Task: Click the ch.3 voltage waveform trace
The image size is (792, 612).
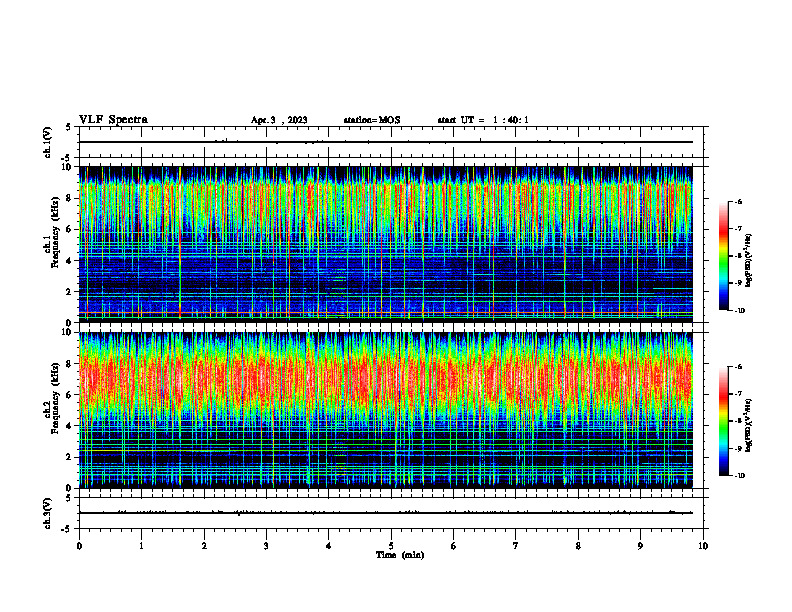Action: [x=386, y=513]
